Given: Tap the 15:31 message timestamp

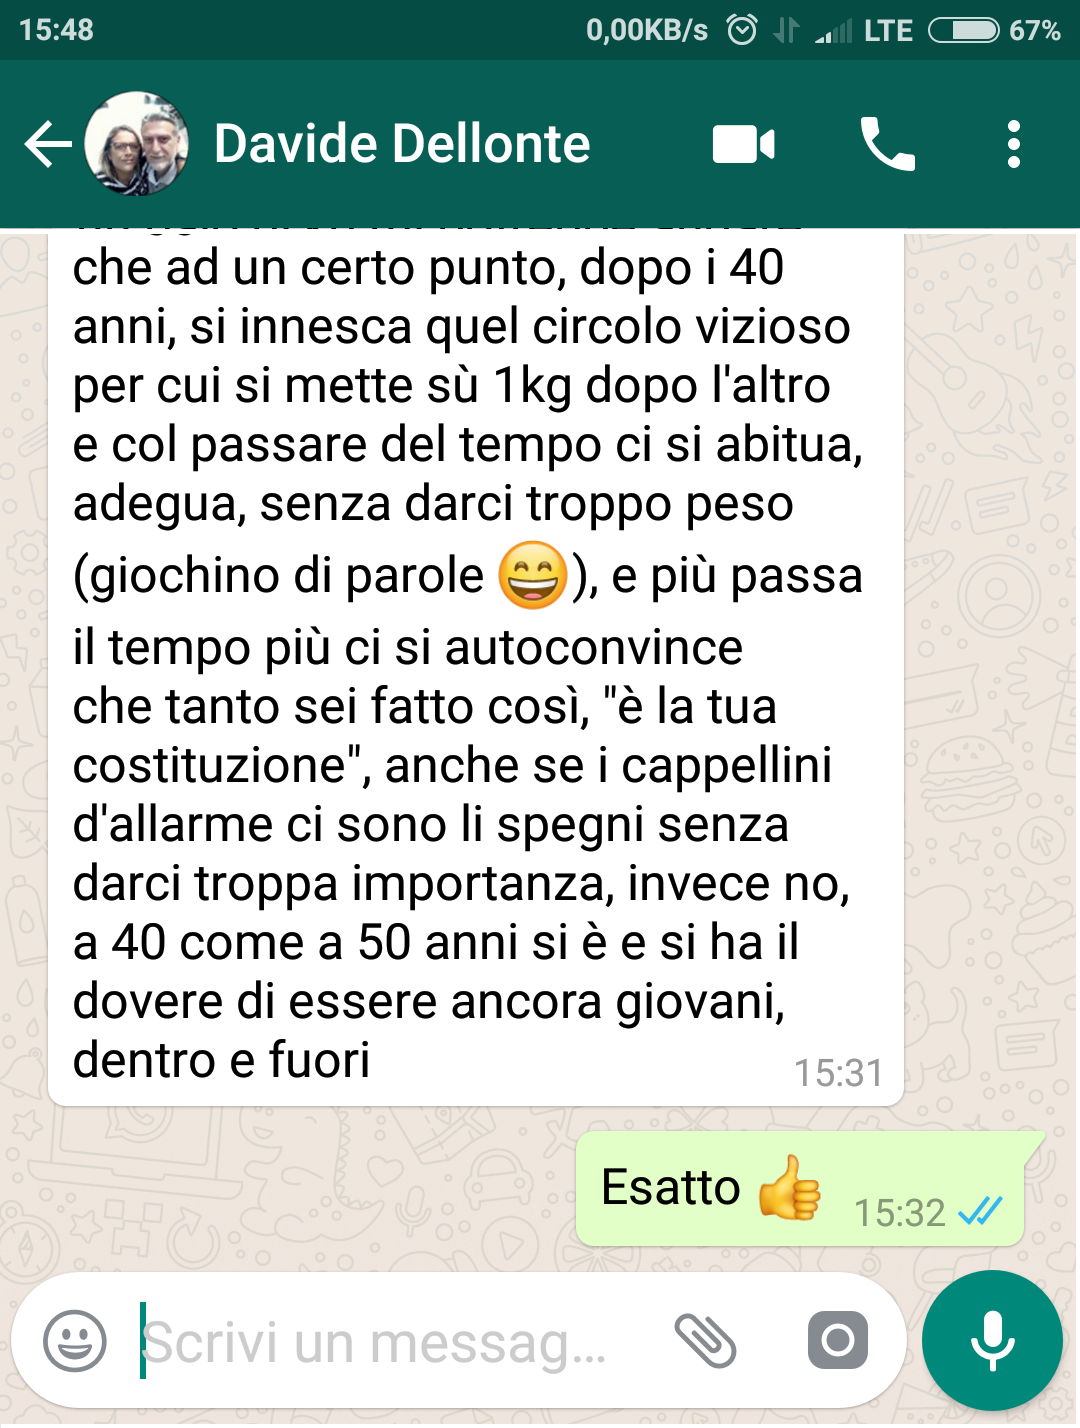Looking at the screenshot, I should 838,1073.
